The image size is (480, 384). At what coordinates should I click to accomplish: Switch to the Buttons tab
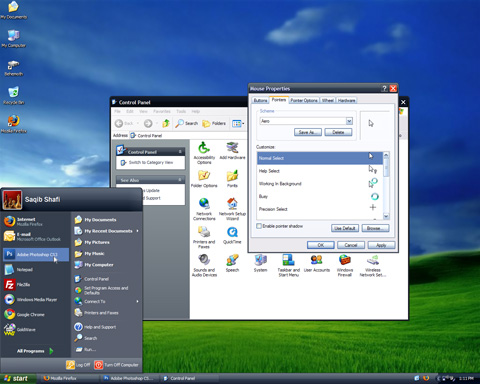click(x=260, y=100)
